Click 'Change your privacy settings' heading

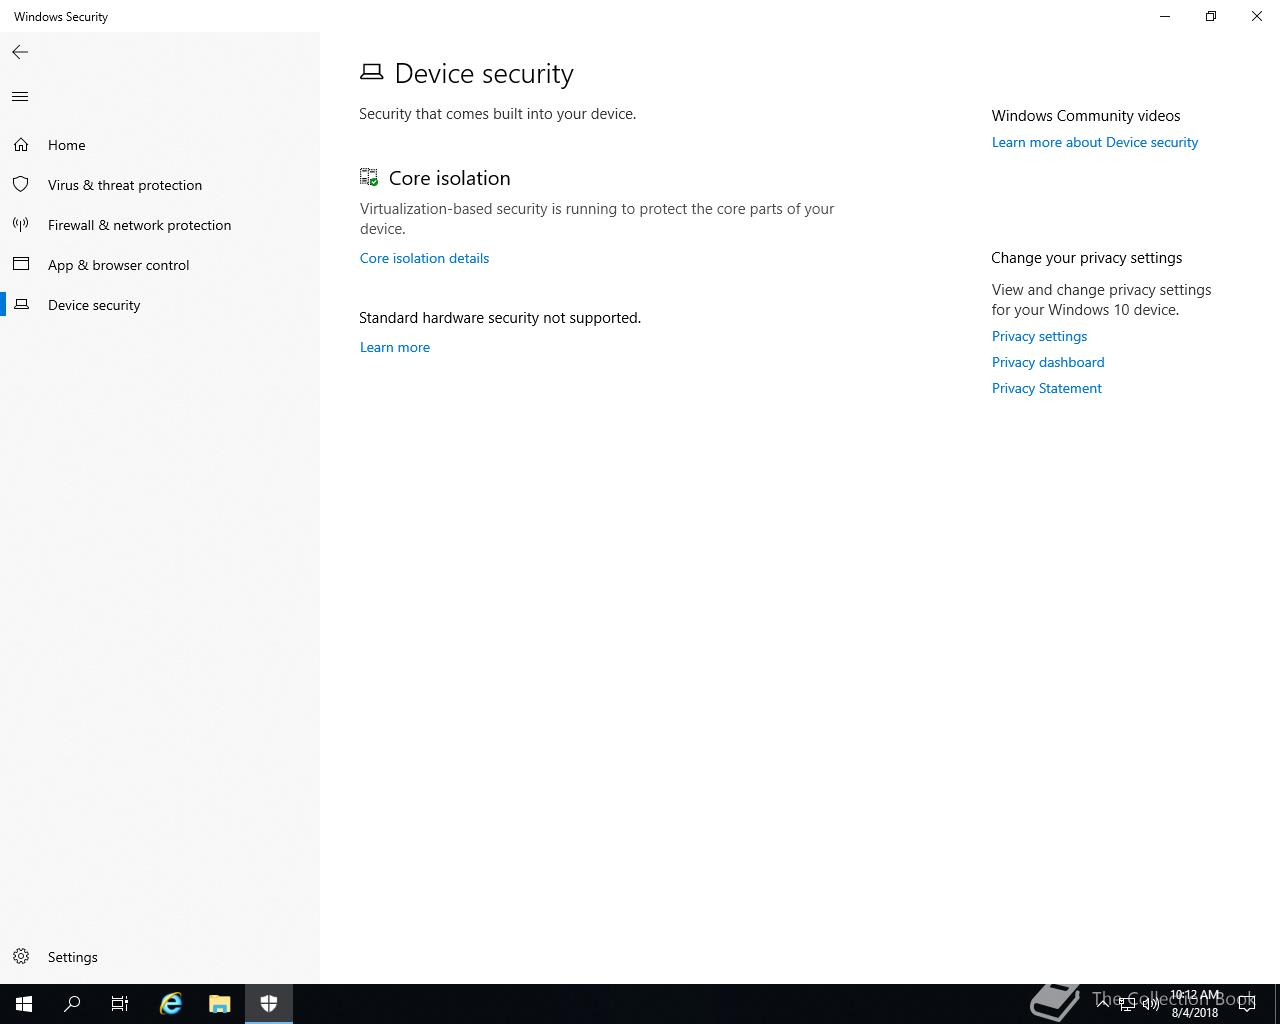pyautogui.click(x=1087, y=258)
